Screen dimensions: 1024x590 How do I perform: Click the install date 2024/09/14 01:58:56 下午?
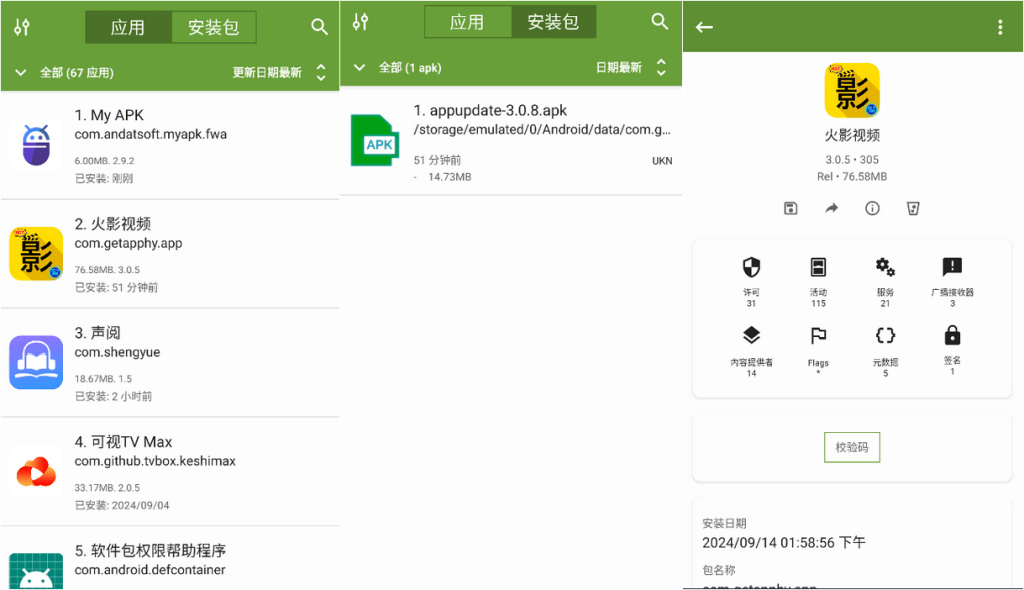coord(784,542)
